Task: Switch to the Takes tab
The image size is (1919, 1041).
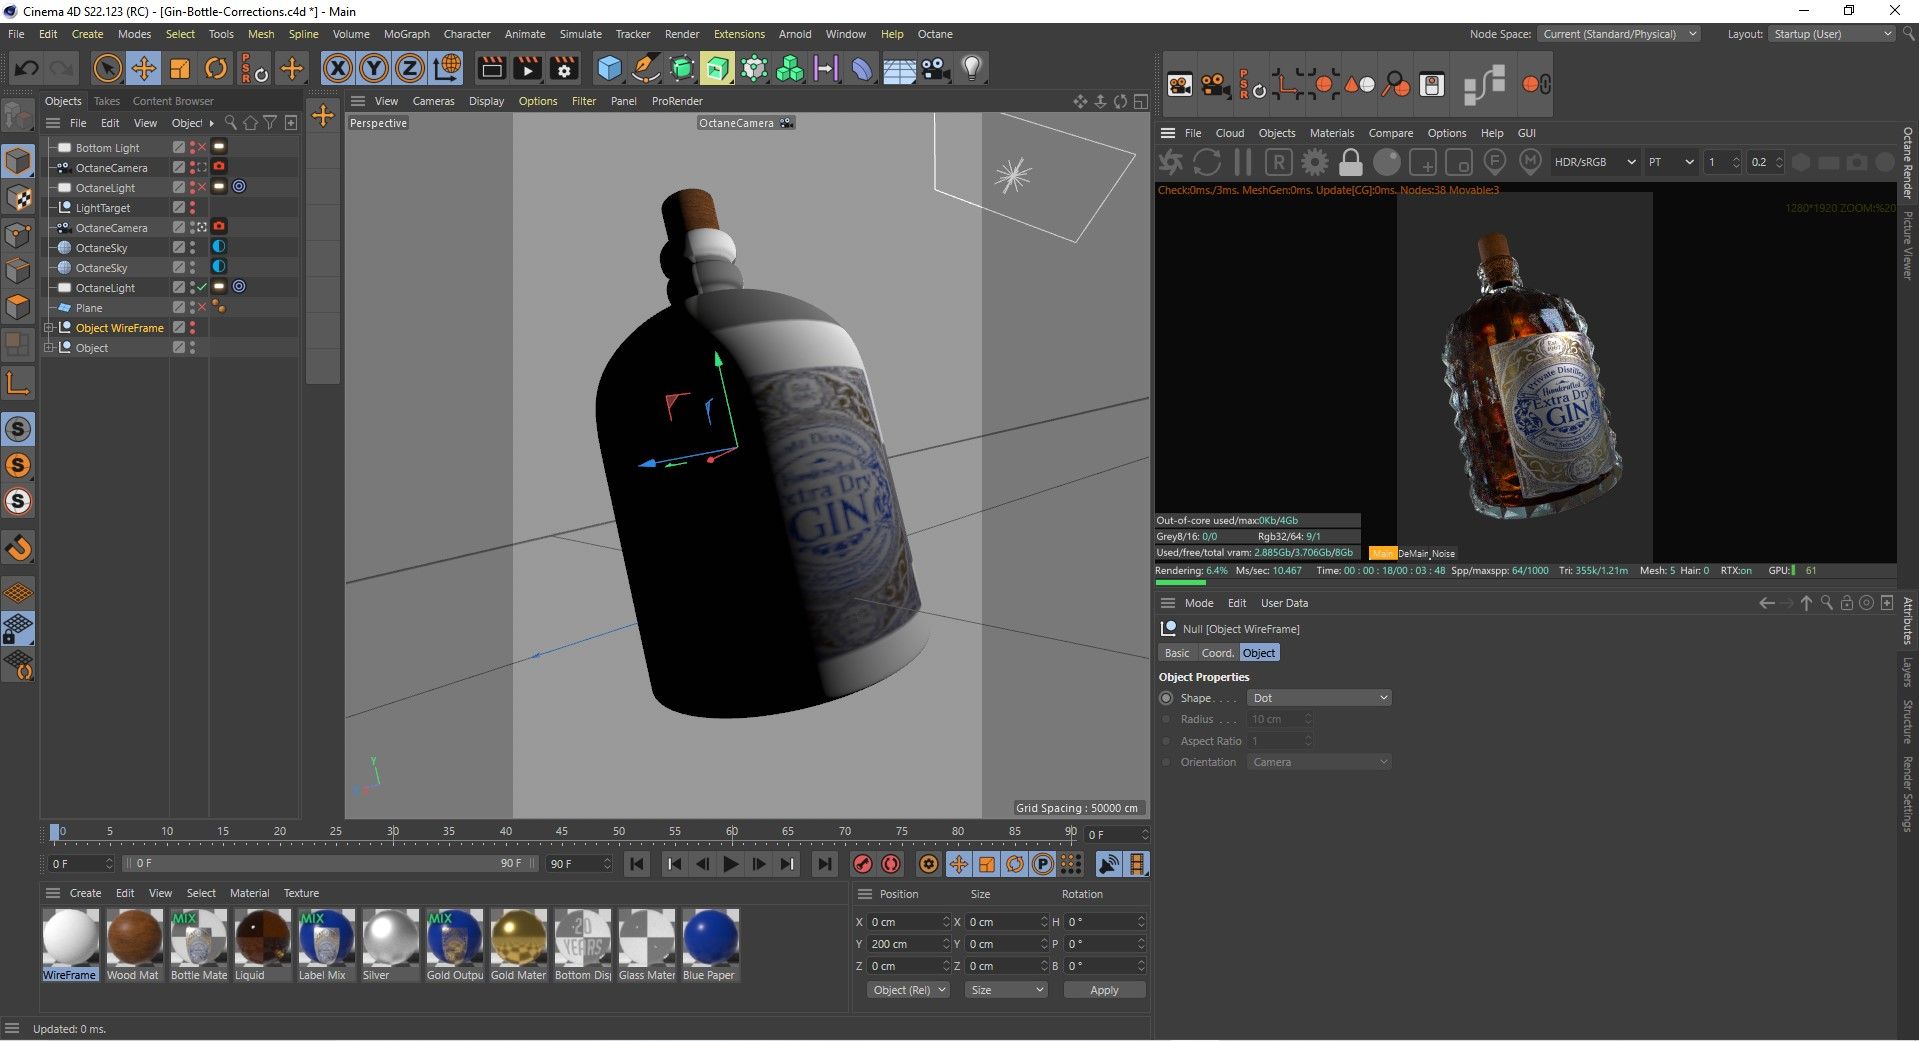Action: pyautogui.click(x=107, y=101)
